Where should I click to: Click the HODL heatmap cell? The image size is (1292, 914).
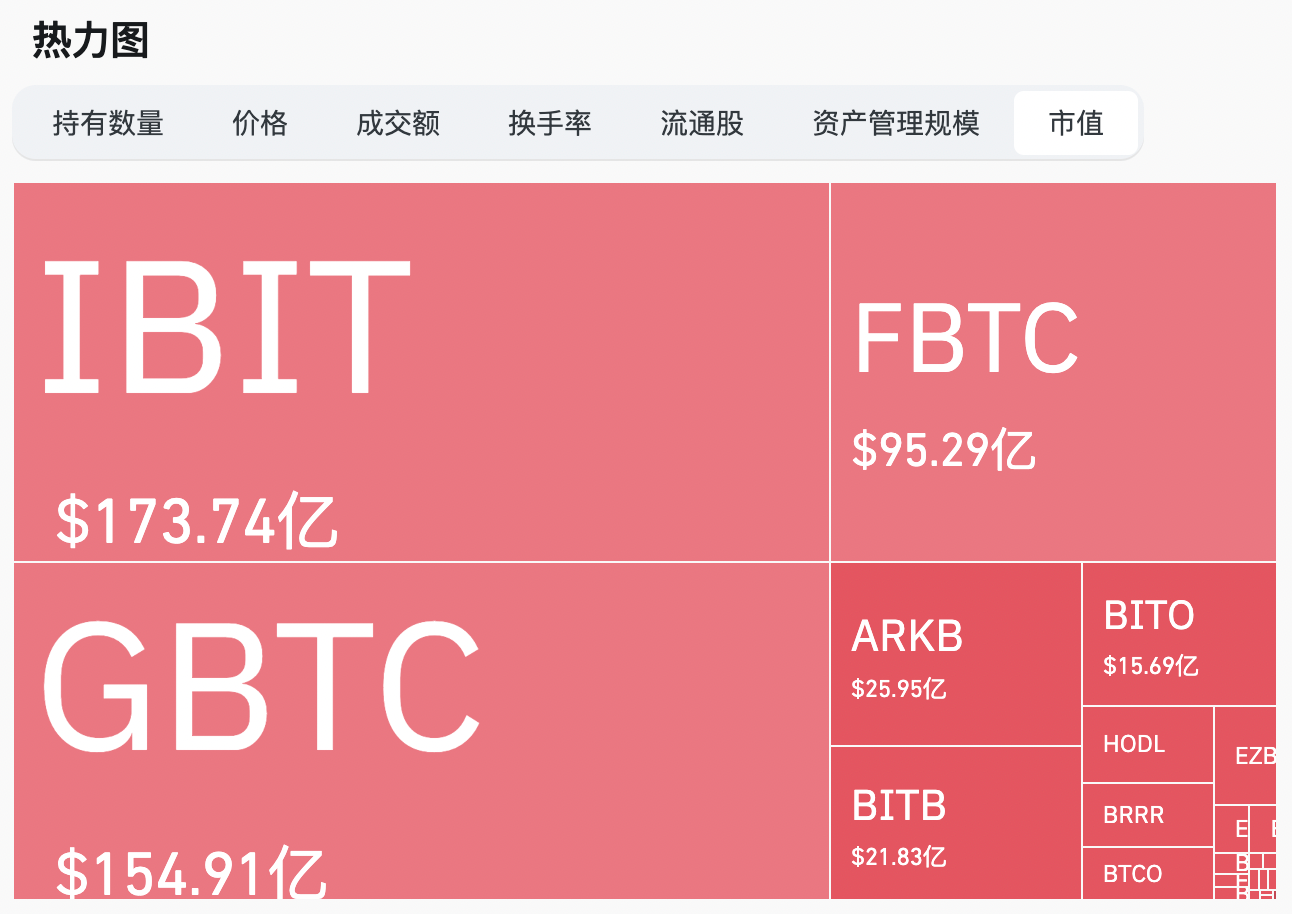pyautogui.click(x=1148, y=744)
